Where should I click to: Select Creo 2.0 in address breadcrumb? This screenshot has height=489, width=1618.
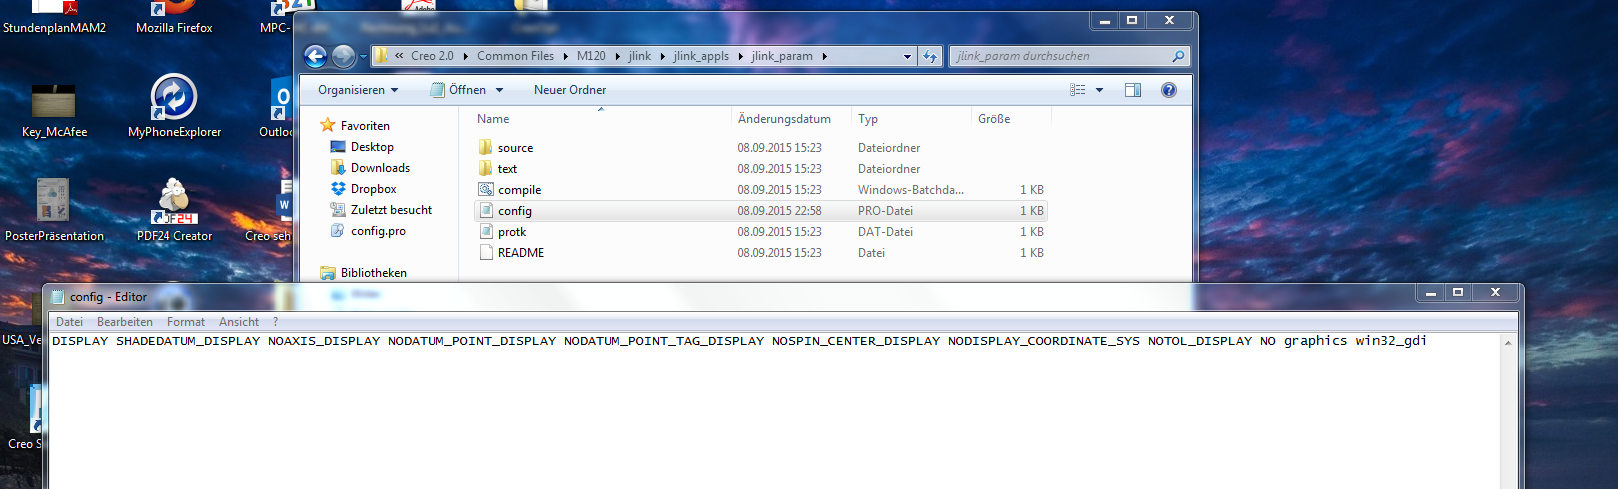tap(432, 56)
